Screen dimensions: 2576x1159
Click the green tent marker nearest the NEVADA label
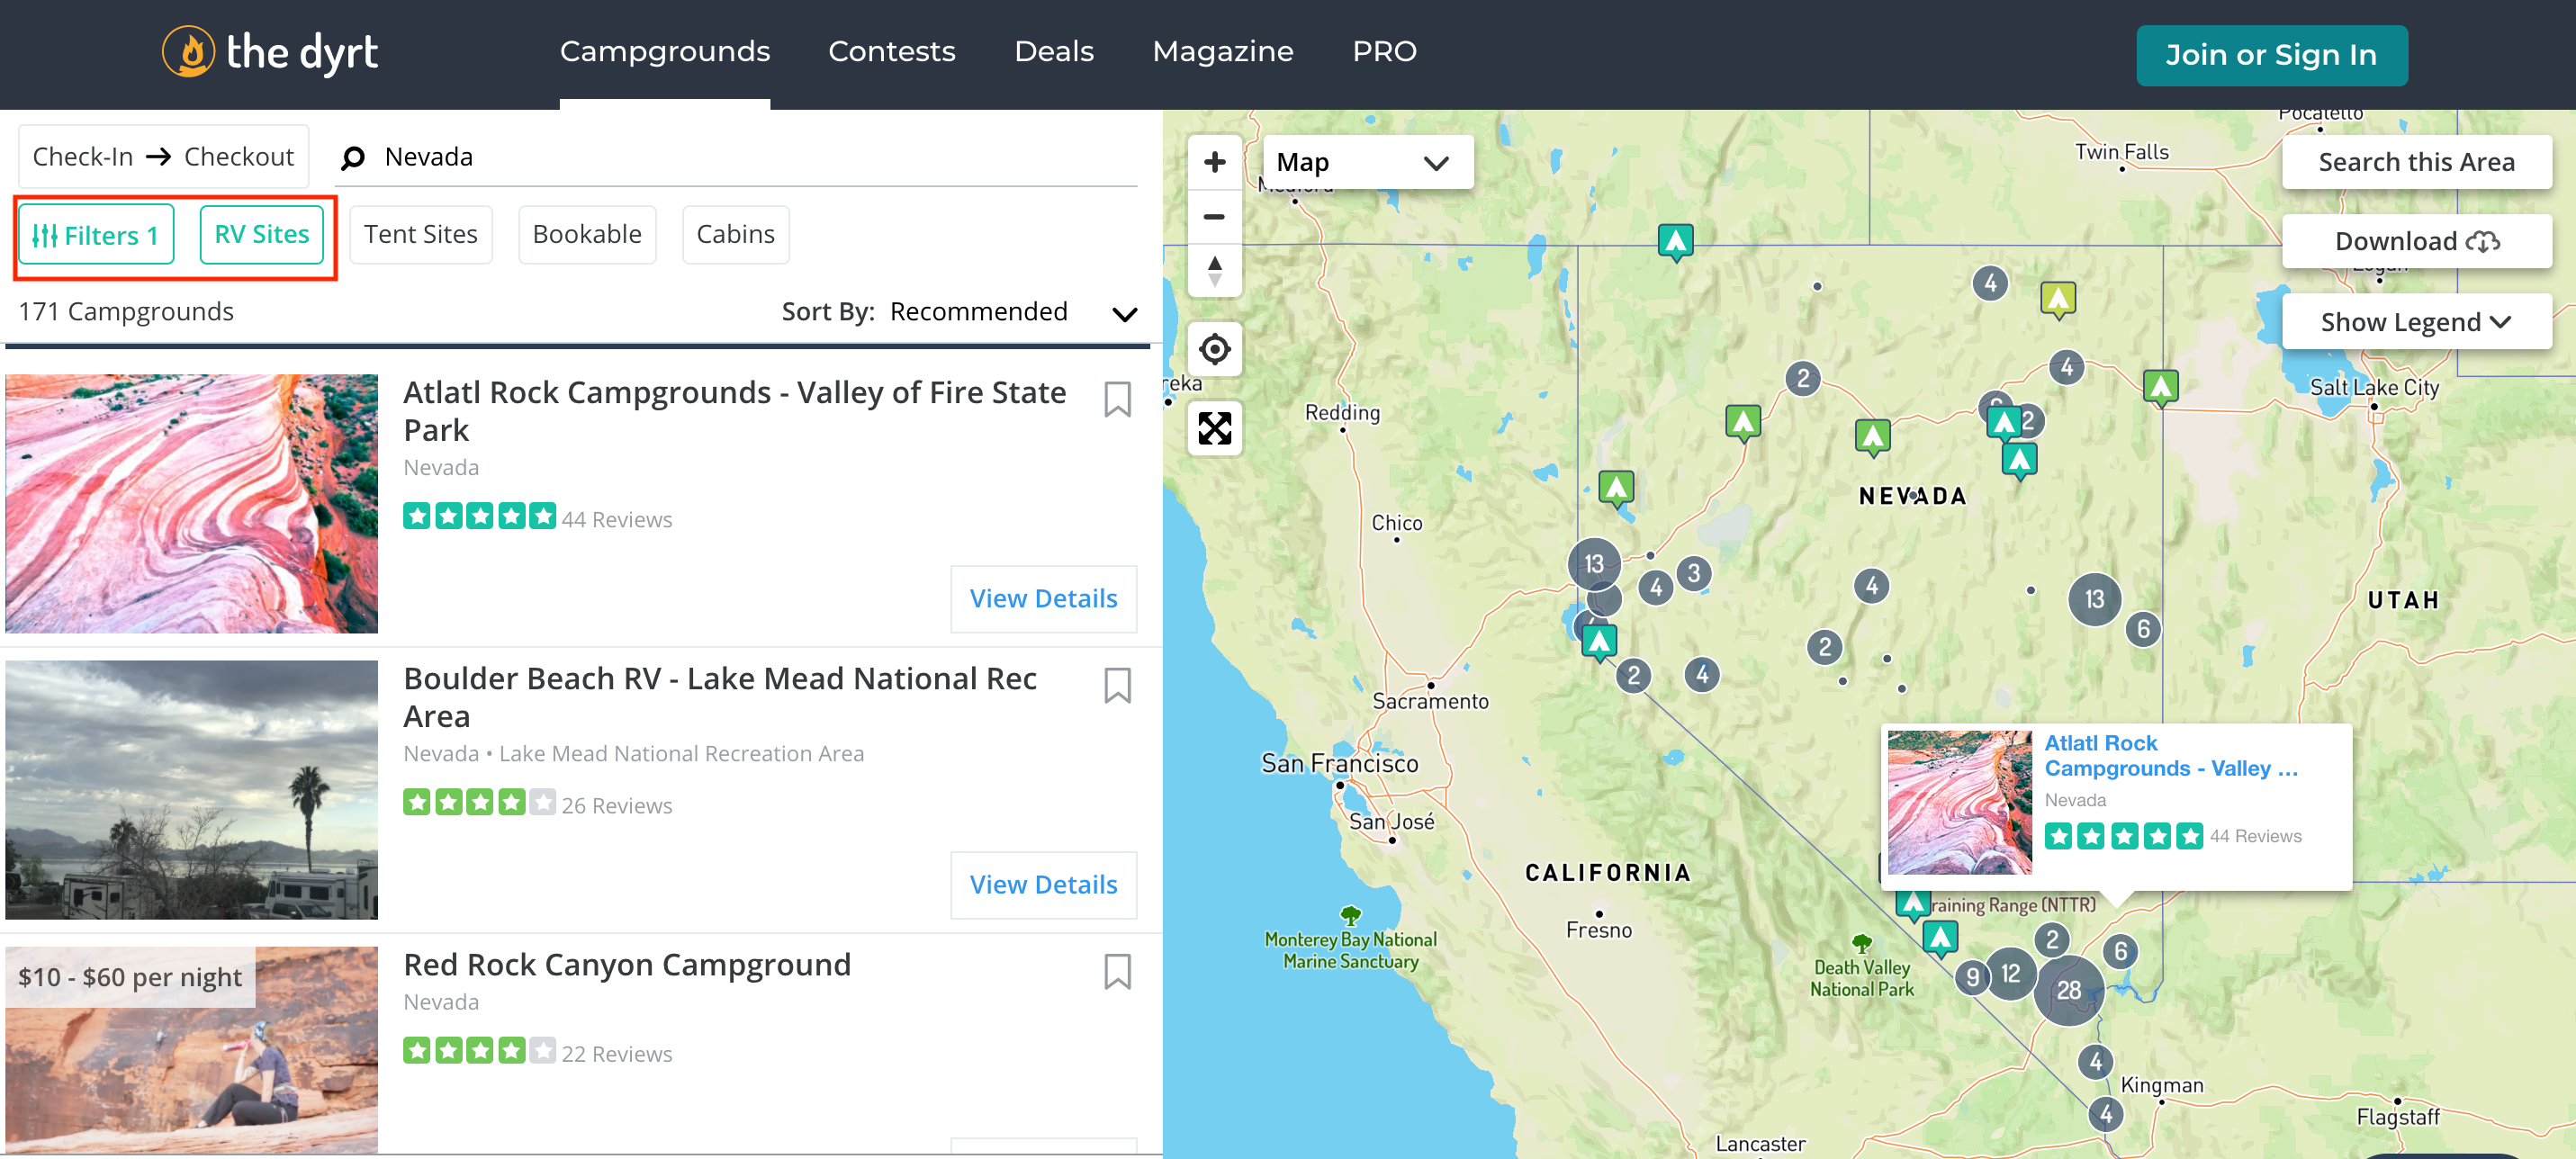coord(1872,437)
